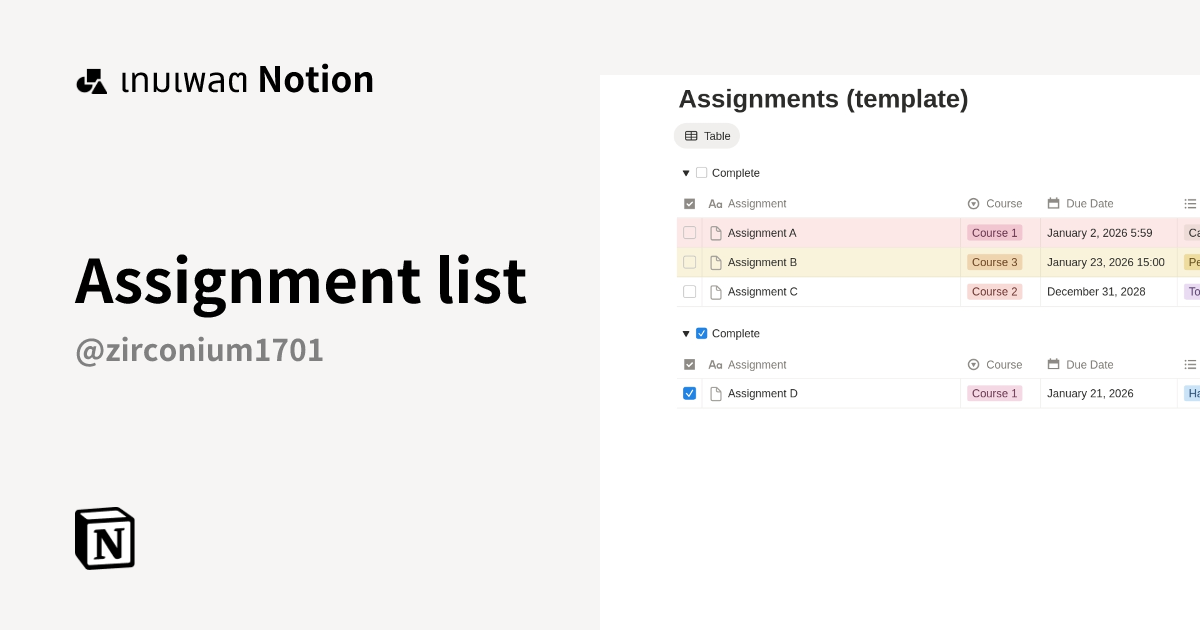This screenshot has width=1200, height=630.
Task: Click the truncated tag in Assignment A row
Action: click(x=1192, y=233)
